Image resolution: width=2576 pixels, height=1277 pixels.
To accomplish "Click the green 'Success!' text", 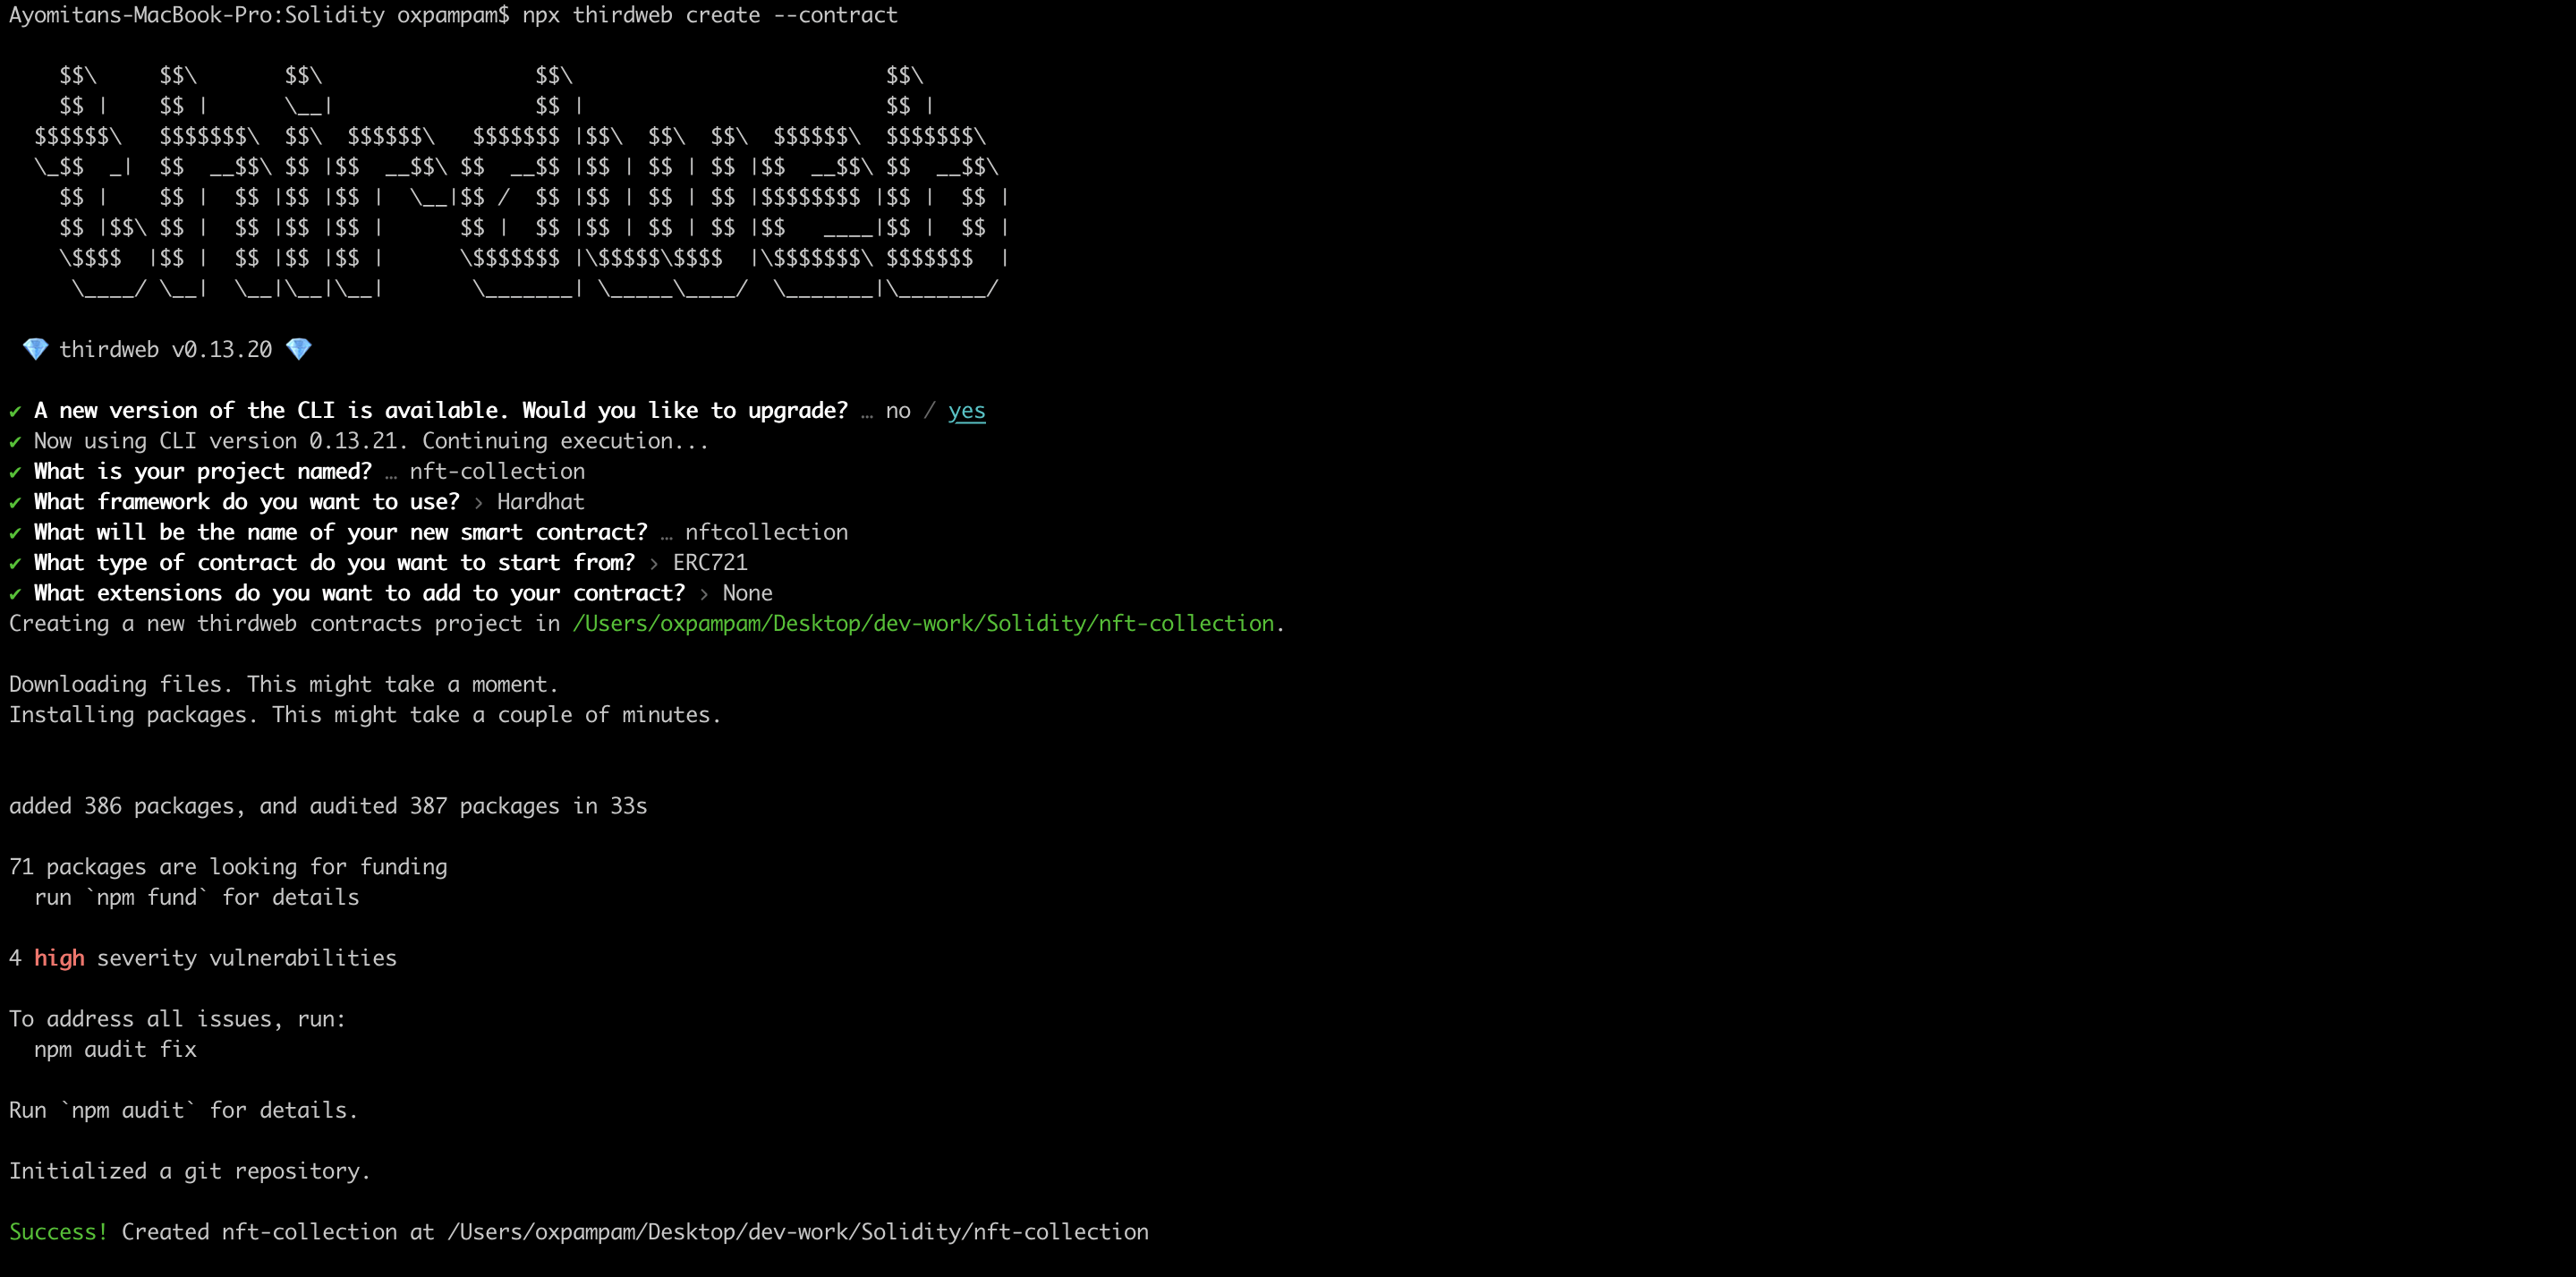I will pos(58,1232).
